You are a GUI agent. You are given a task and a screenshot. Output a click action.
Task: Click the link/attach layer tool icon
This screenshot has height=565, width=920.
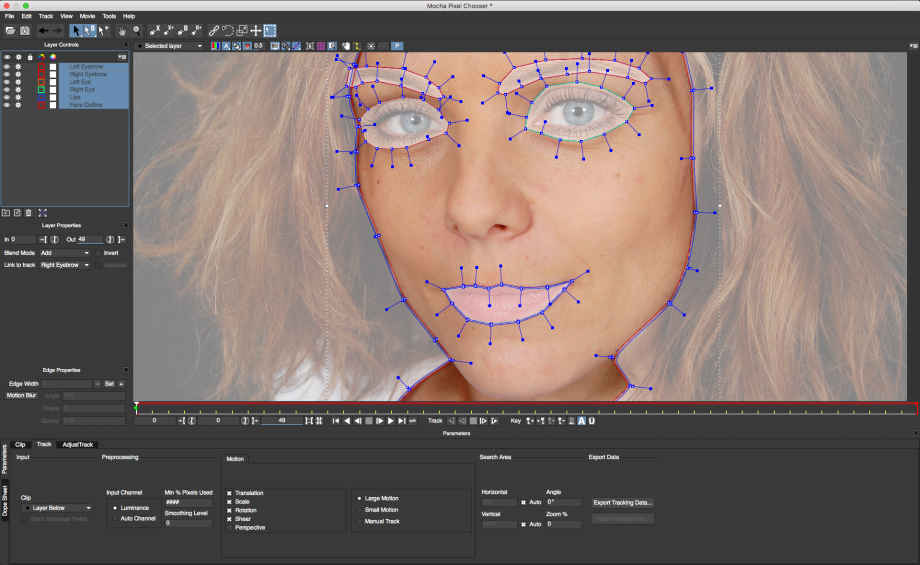click(x=214, y=31)
